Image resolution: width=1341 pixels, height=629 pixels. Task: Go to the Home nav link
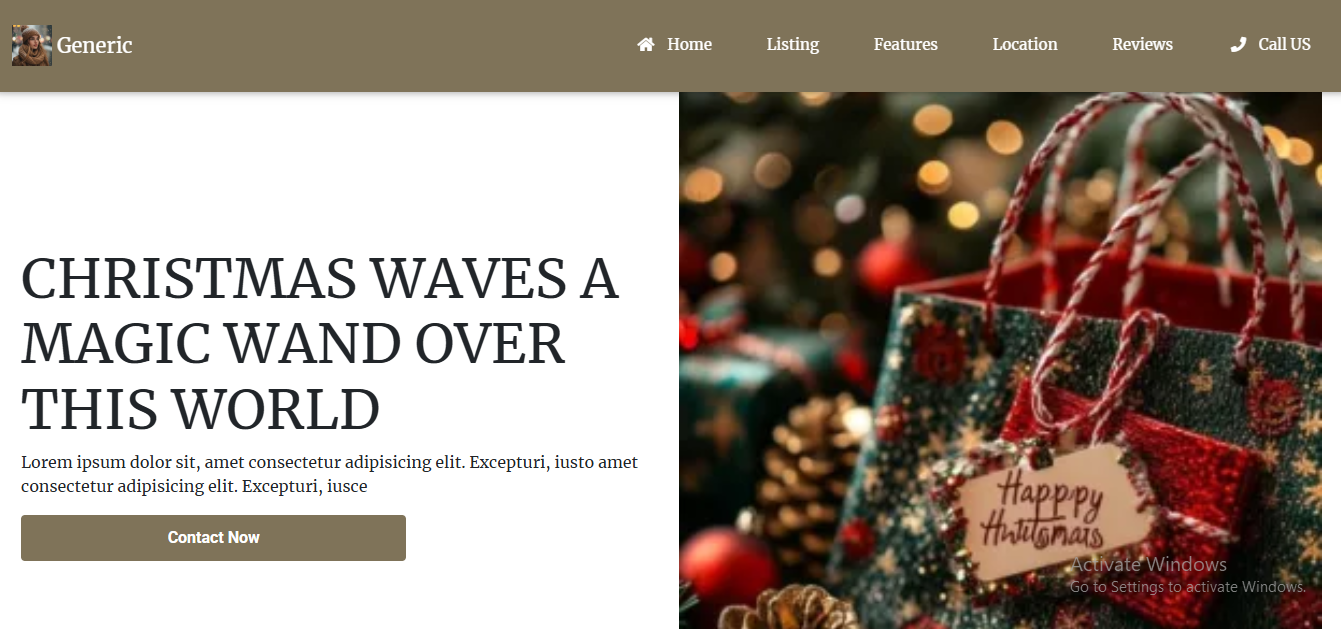(x=689, y=44)
